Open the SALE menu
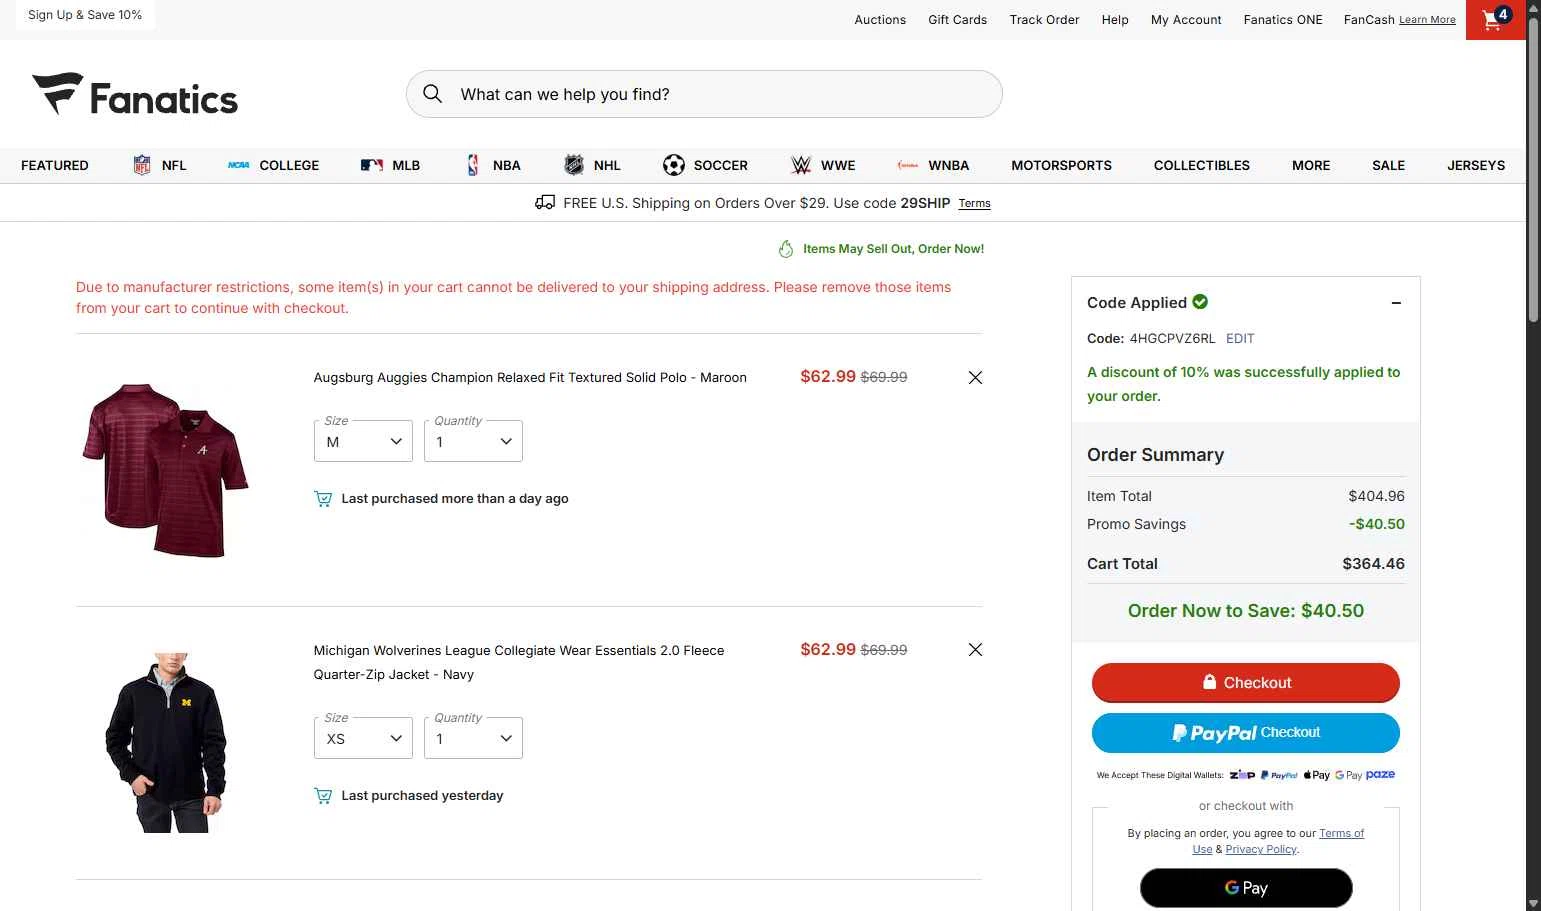The width and height of the screenshot is (1541, 911). coord(1388,165)
